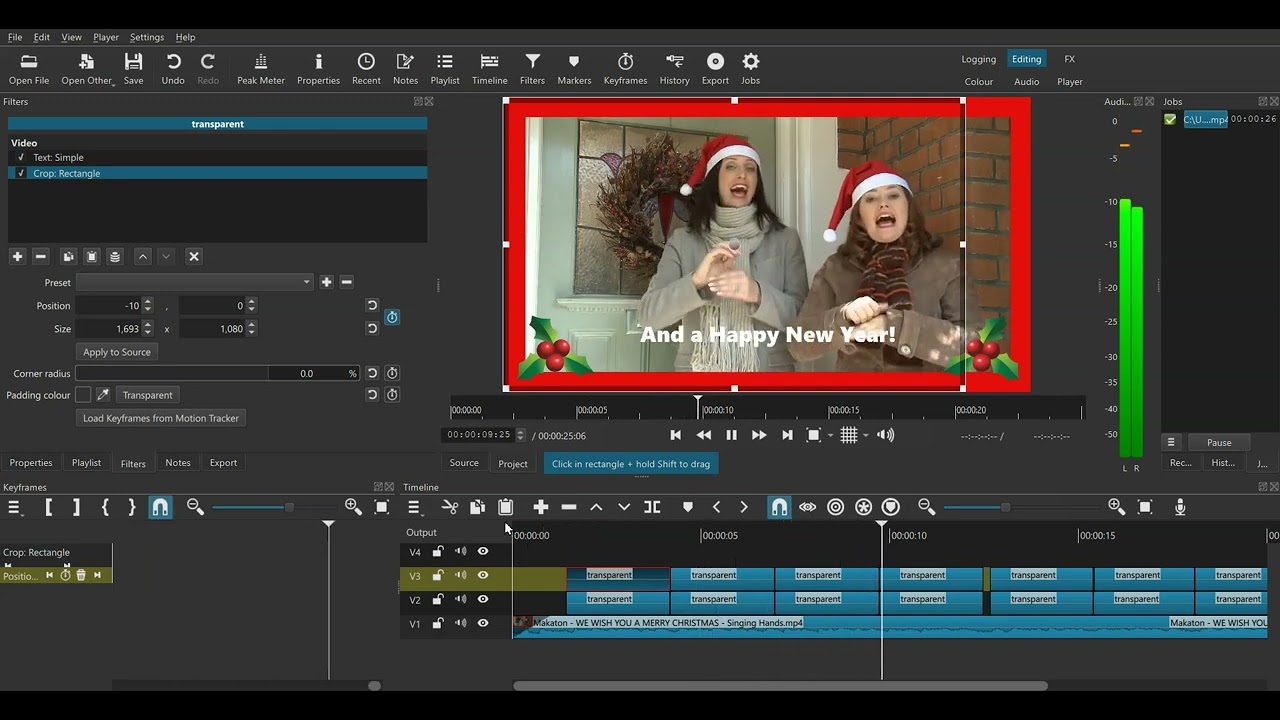Open the Settings menu
Image resolution: width=1280 pixels, height=720 pixels.
(x=146, y=37)
